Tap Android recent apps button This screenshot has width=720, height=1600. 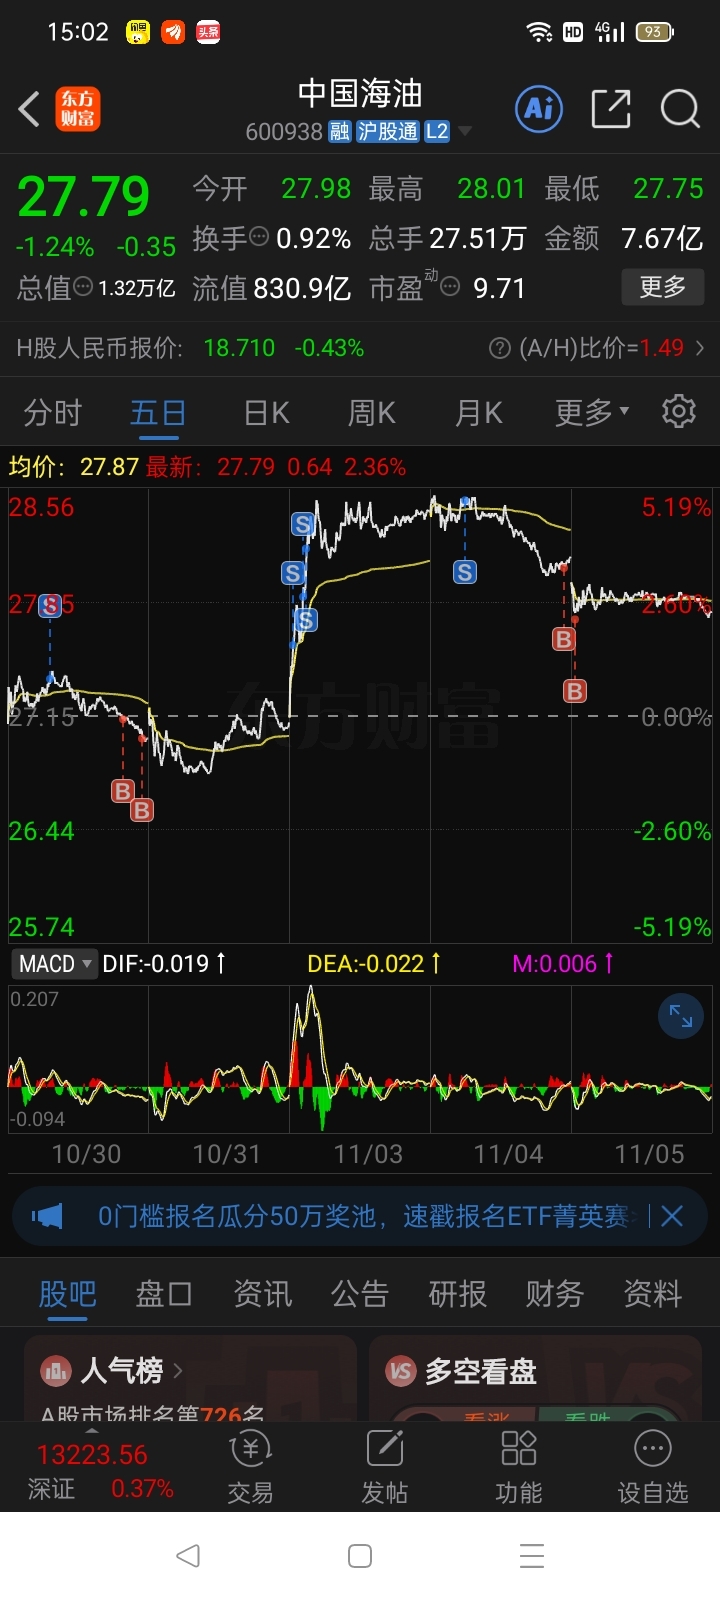tap(532, 1556)
